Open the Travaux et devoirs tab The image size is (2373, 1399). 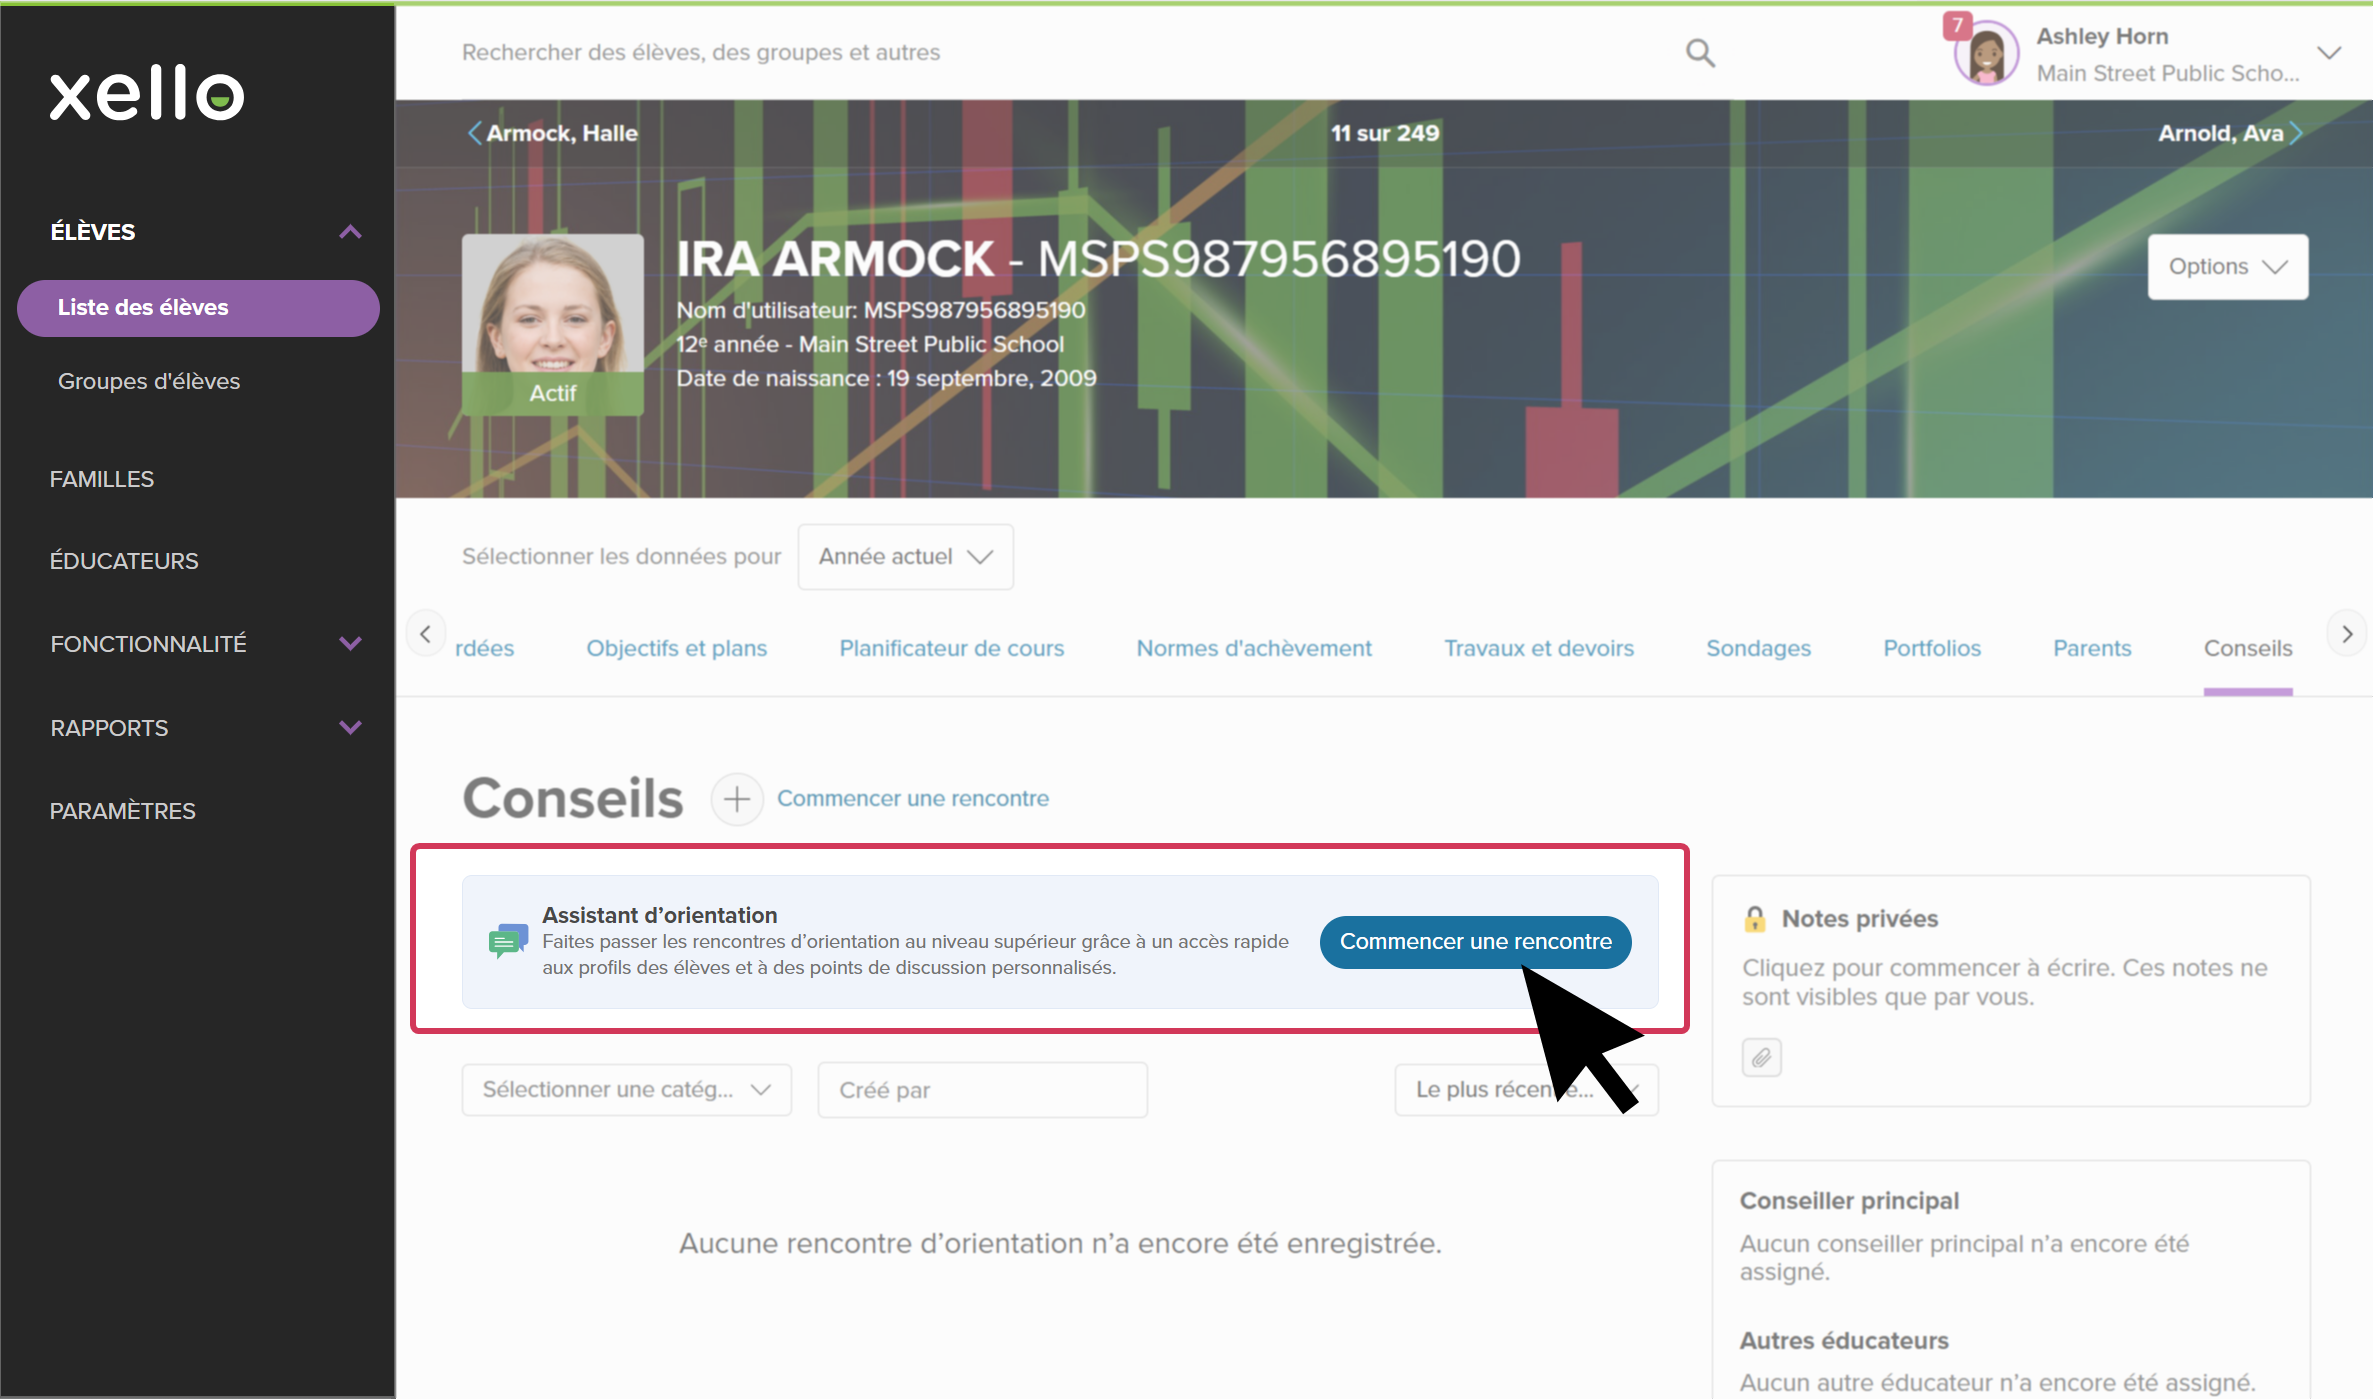click(x=1539, y=648)
